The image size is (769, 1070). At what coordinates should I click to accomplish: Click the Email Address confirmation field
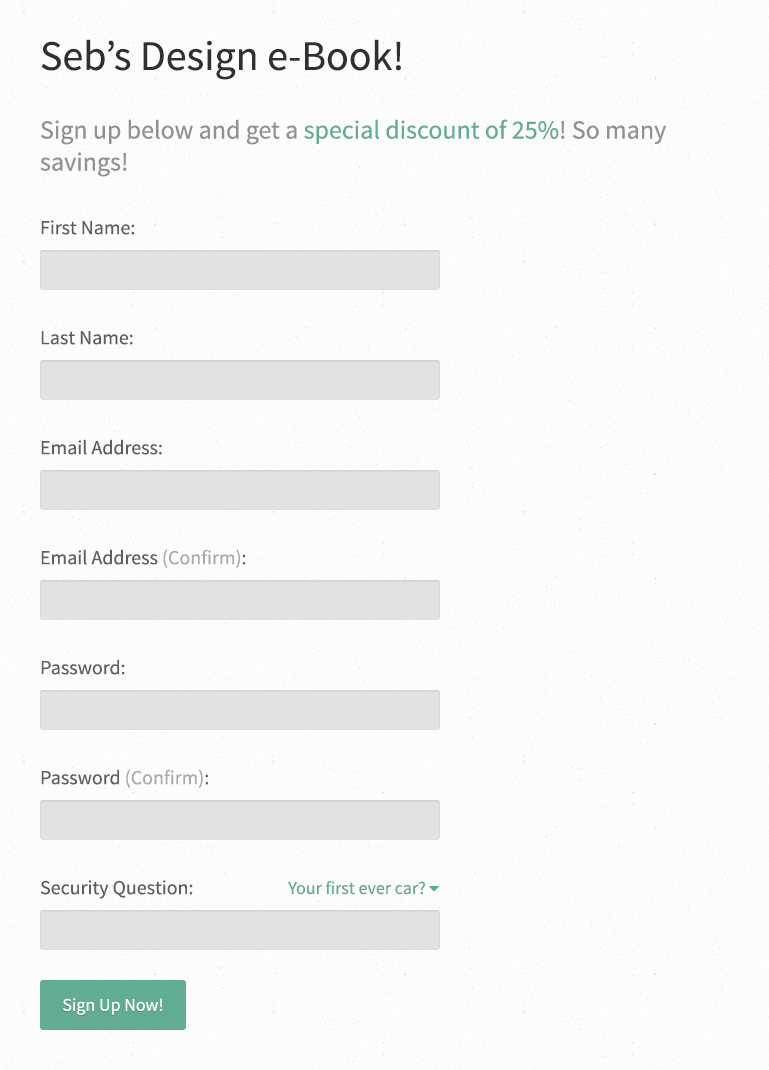[x=240, y=599]
